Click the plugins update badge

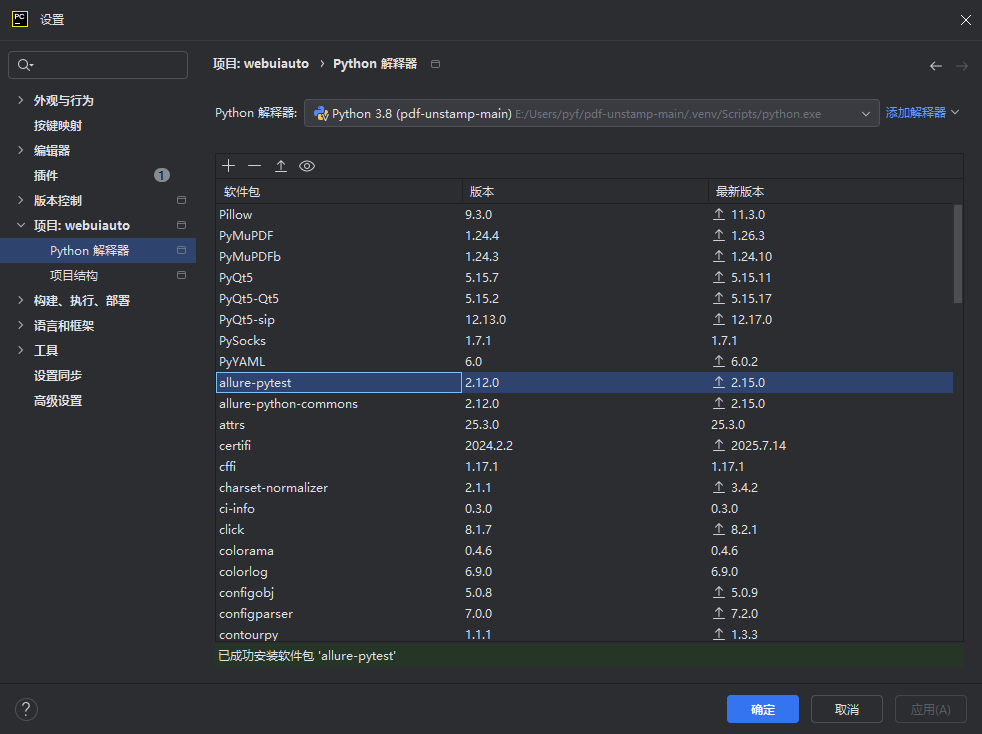(x=162, y=175)
